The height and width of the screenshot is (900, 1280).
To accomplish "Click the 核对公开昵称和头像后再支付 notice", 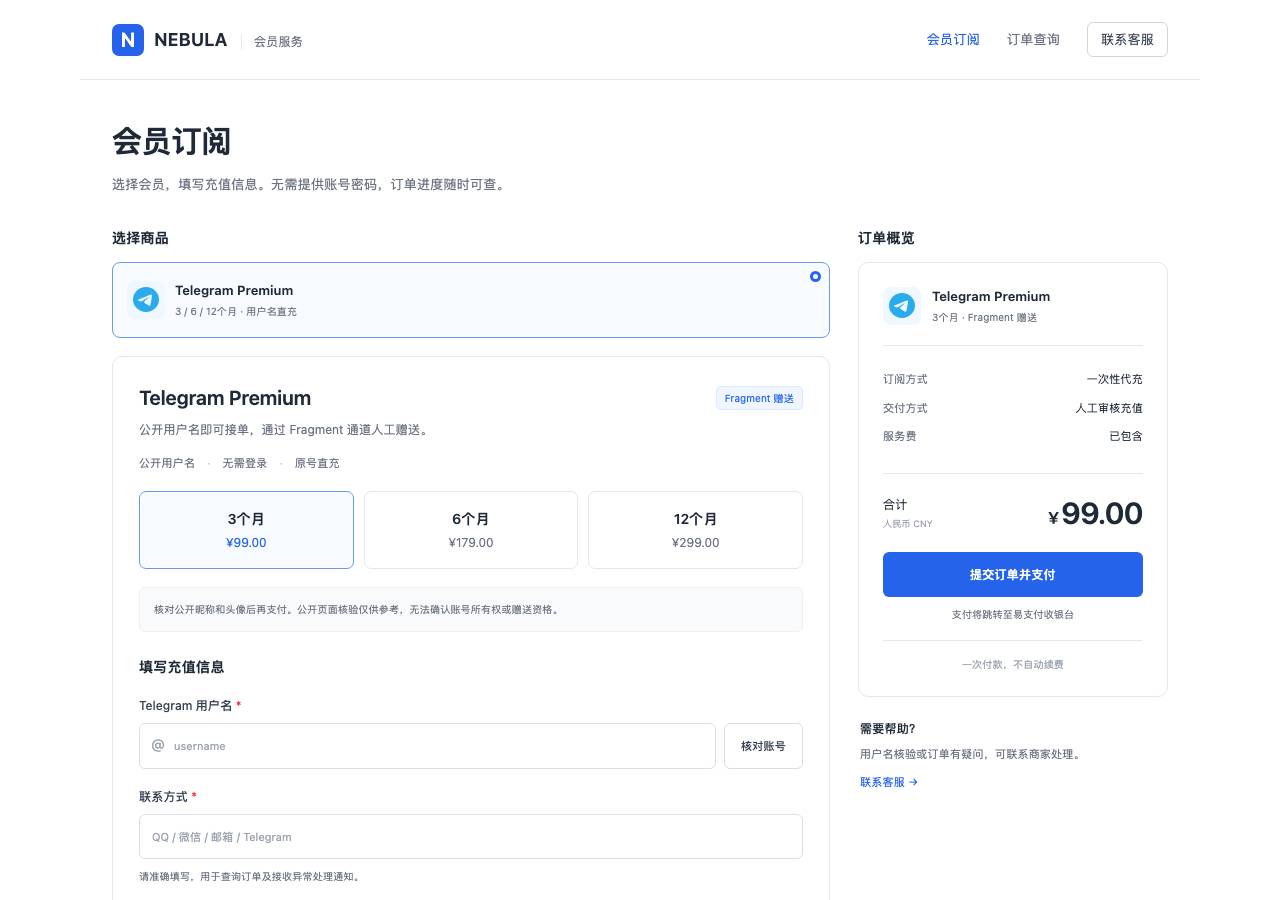I will [471, 609].
